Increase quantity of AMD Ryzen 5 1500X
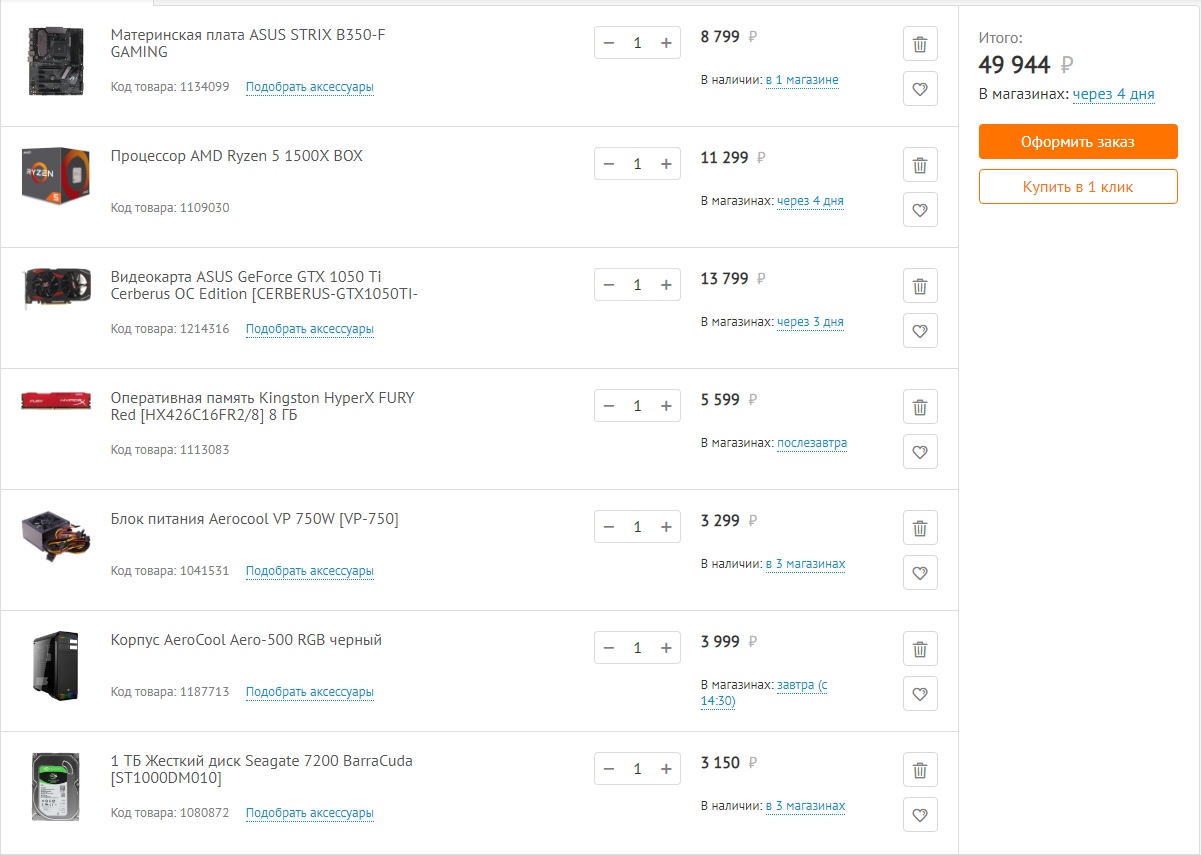The image size is (1201, 855). click(x=666, y=164)
